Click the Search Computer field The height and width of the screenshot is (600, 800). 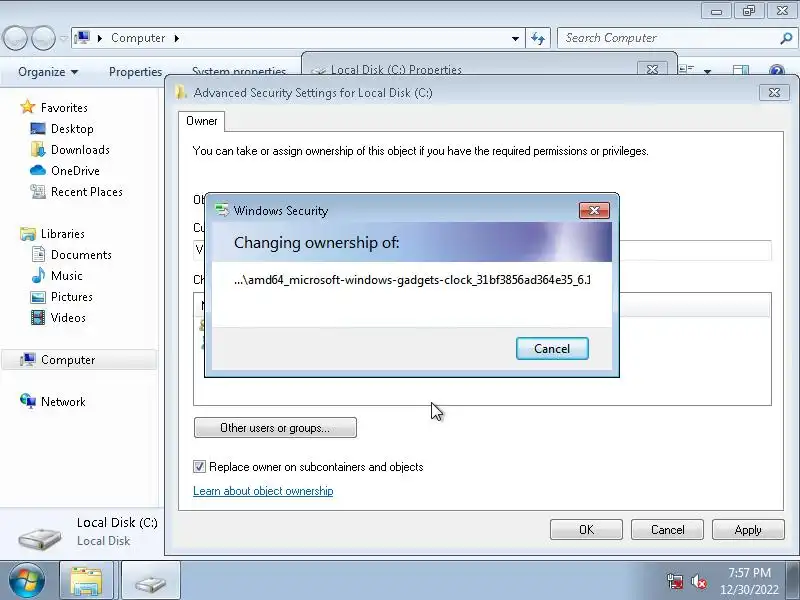pyautogui.click(x=668, y=38)
